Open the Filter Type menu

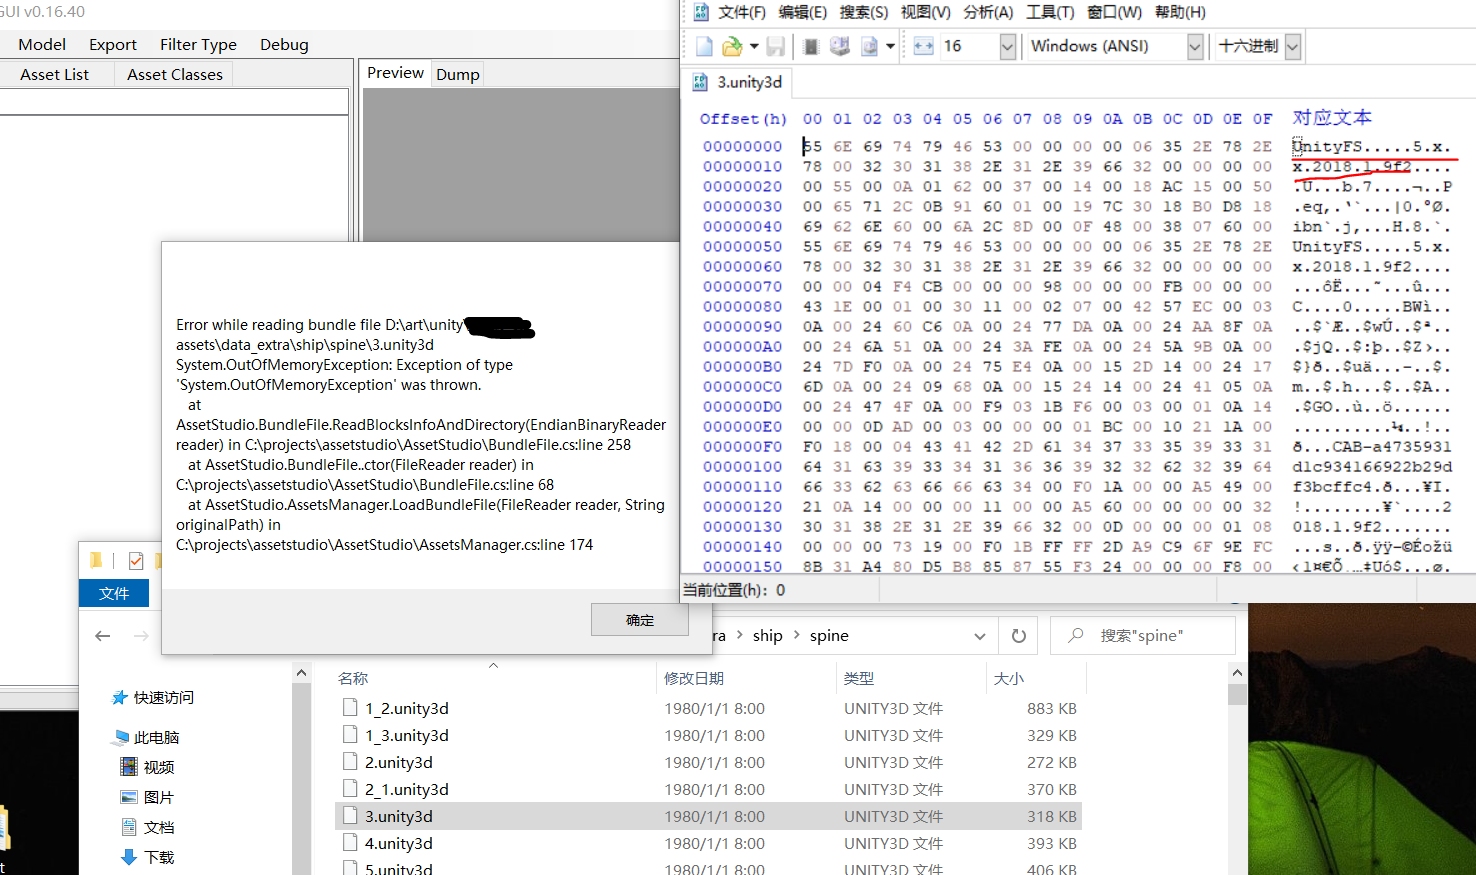coord(198,44)
